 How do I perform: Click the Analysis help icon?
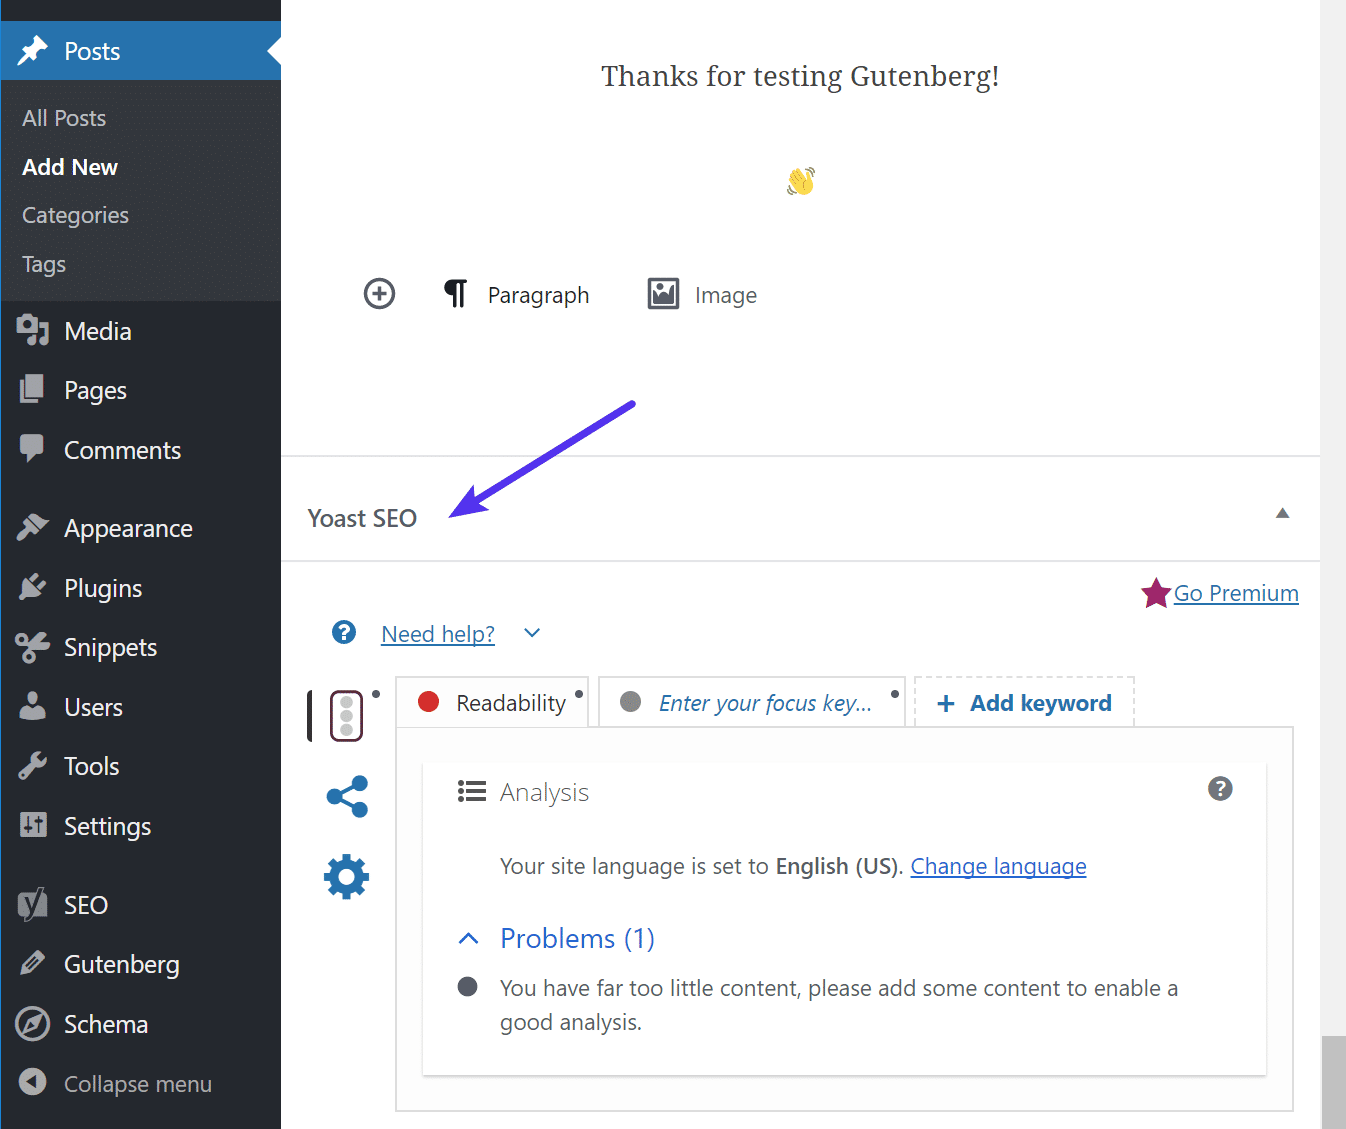[1220, 789]
